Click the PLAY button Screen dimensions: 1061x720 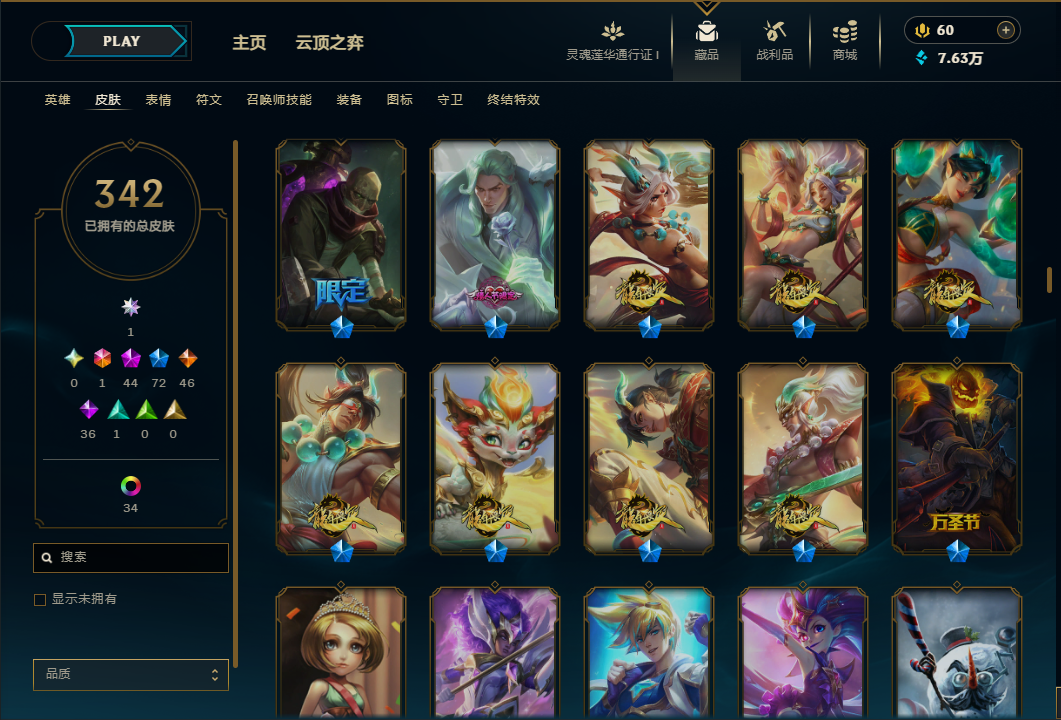[121, 41]
